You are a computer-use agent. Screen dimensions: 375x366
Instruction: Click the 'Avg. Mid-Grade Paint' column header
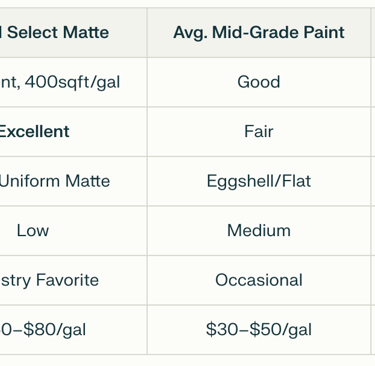coord(259,33)
